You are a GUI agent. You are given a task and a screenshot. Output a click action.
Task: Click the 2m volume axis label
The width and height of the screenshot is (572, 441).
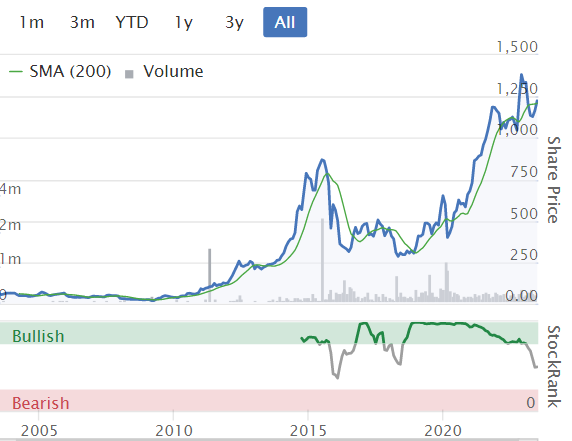coord(10,225)
